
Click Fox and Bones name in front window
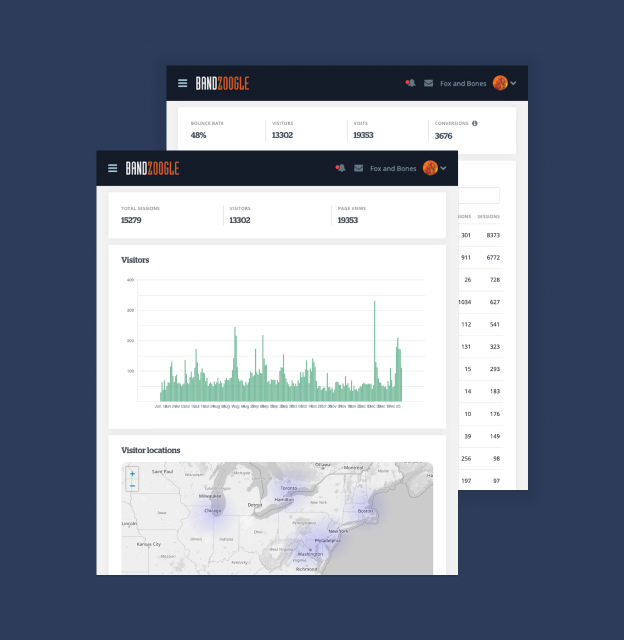tap(393, 169)
